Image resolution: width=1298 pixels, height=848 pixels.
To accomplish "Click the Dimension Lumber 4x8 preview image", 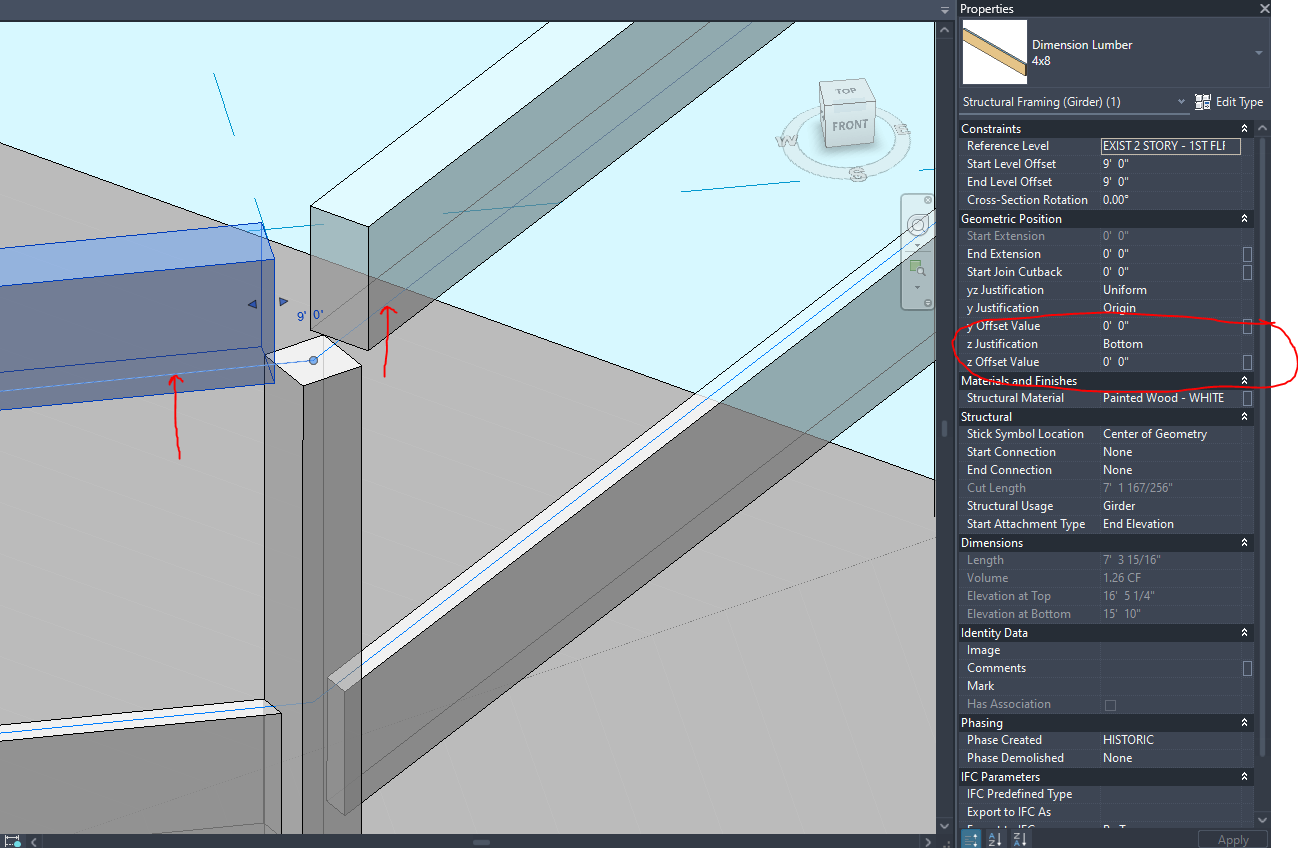I will pyautogui.click(x=994, y=53).
